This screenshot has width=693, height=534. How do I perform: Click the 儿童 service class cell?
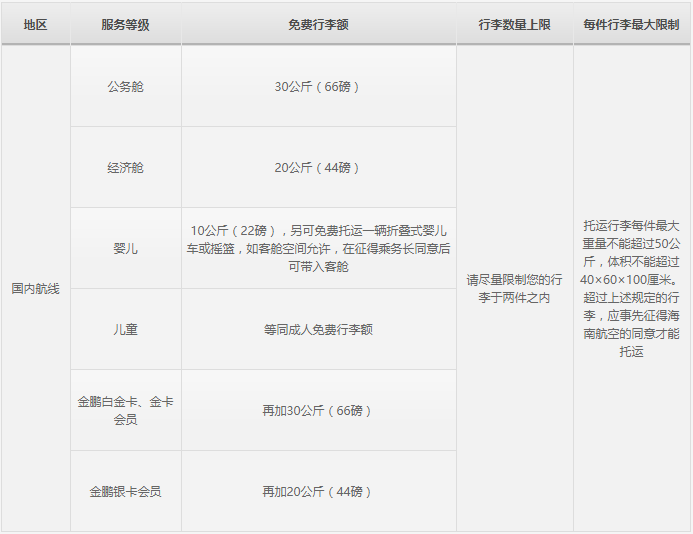click(x=126, y=329)
